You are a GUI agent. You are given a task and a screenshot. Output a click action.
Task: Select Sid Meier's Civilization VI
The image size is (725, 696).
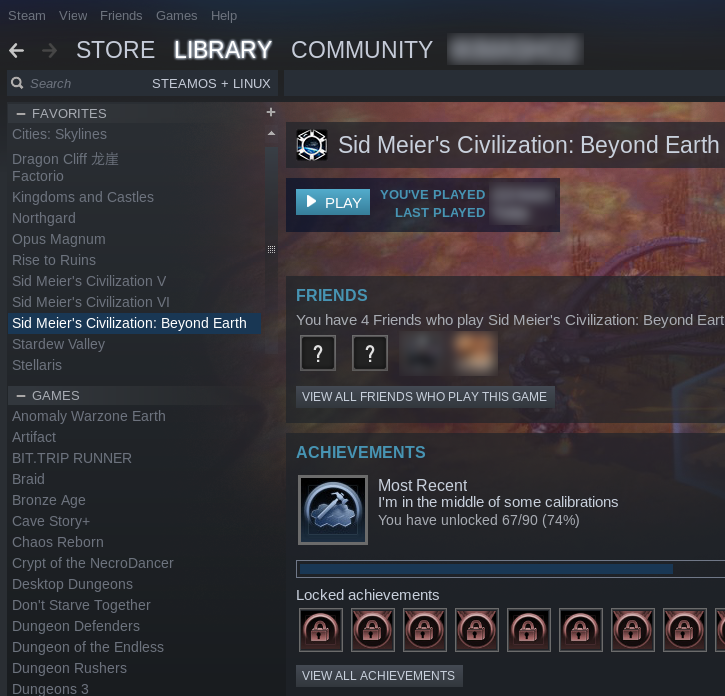pos(91,302)
